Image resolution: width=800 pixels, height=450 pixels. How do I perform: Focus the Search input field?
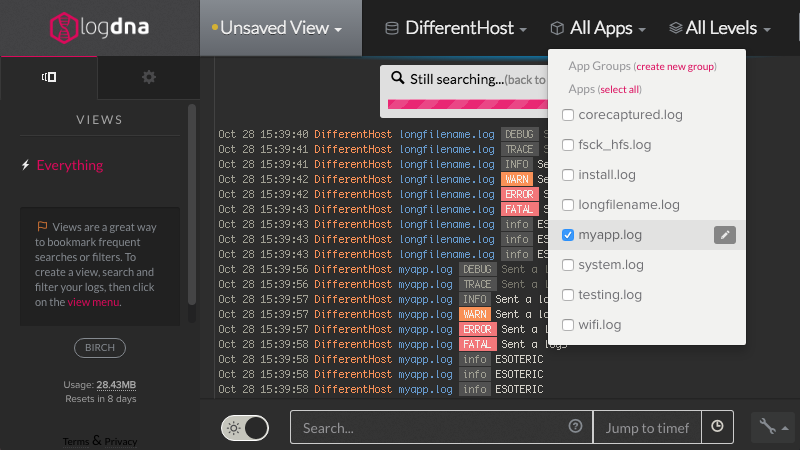tap(441, 427)
